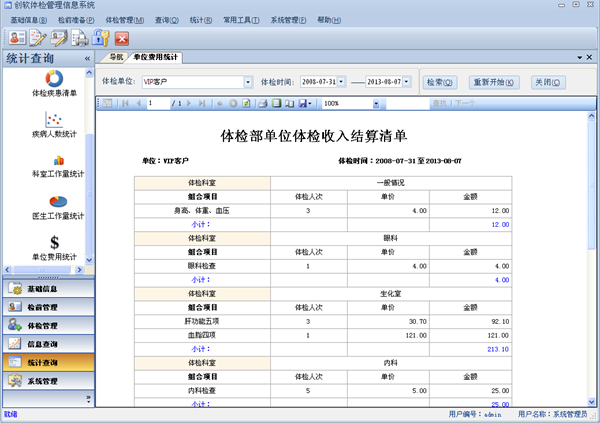Open the 统计 menu
600x423 pixels.
coord(201,20)
